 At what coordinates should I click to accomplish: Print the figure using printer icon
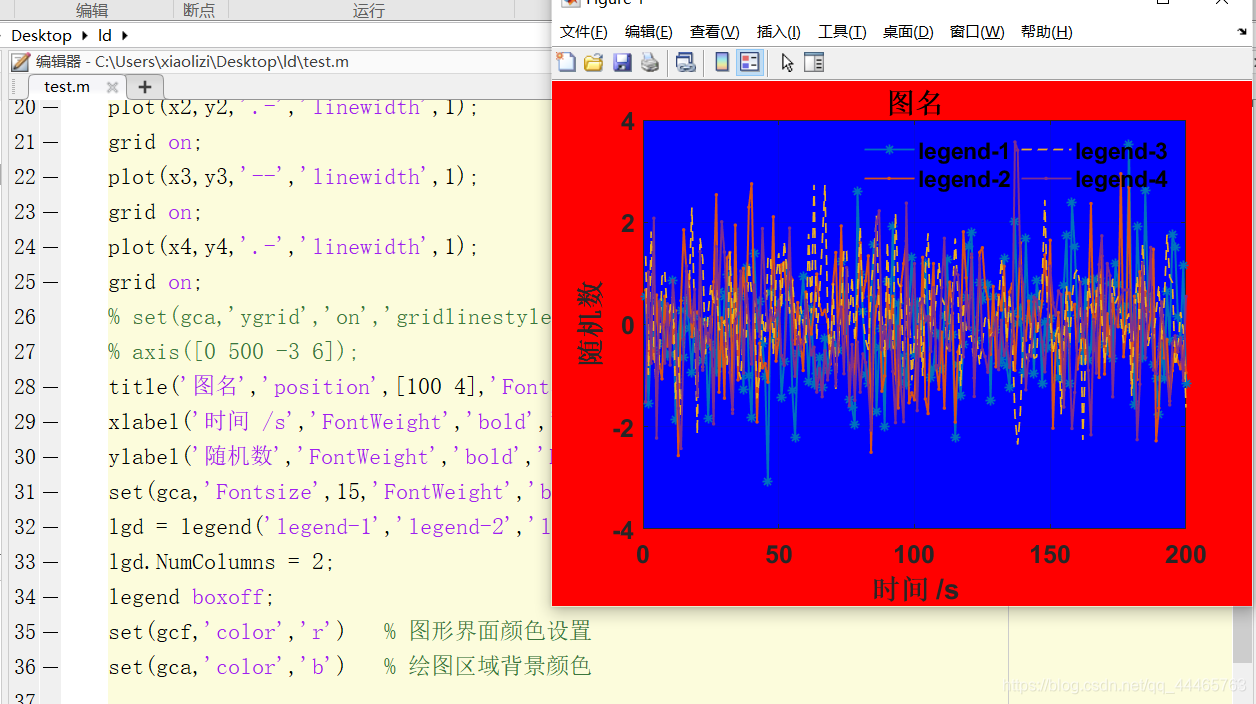coord(650,63)
